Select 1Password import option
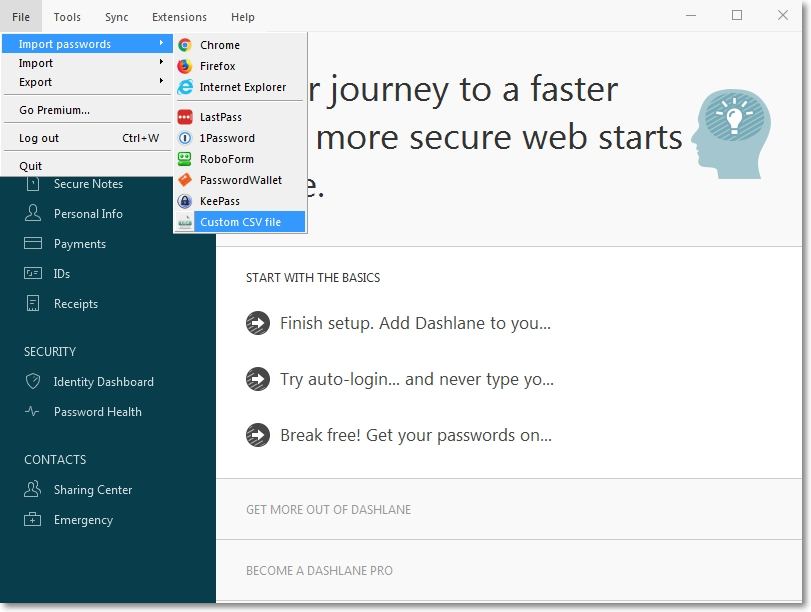 pyautogui.click(x=240, y=138)
